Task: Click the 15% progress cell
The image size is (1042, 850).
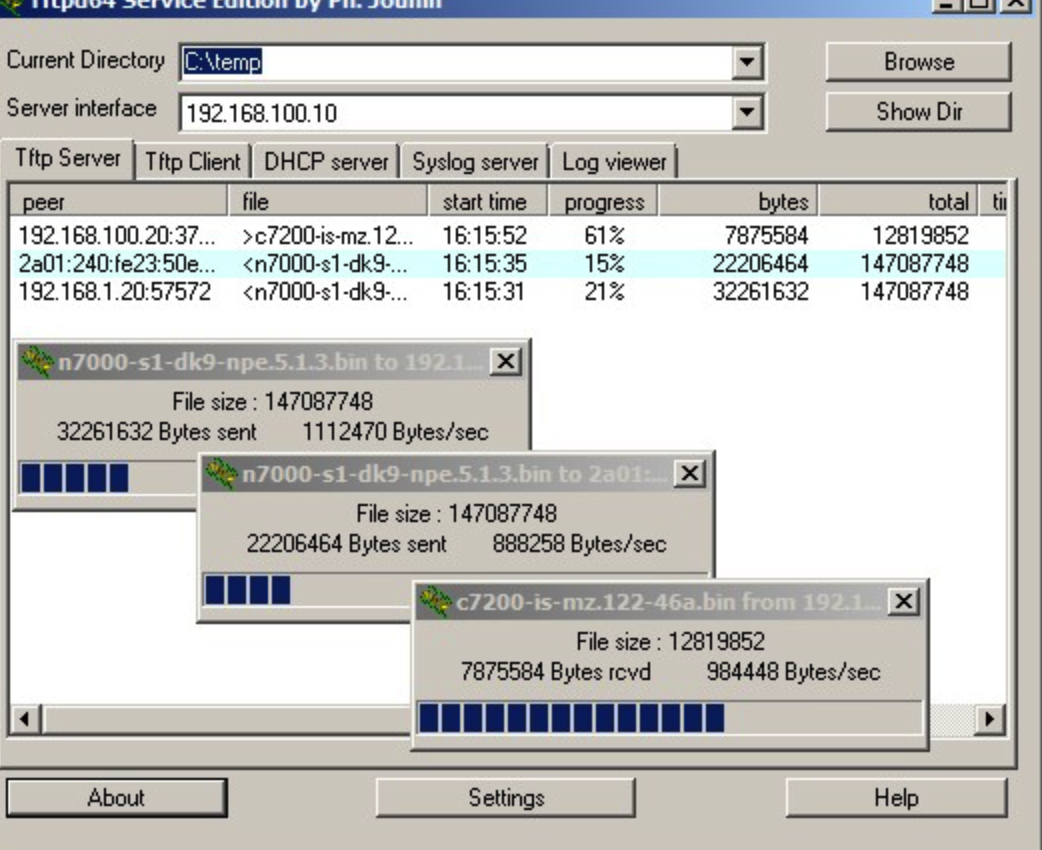Action: pyautogui.click(x=604, y=264)
